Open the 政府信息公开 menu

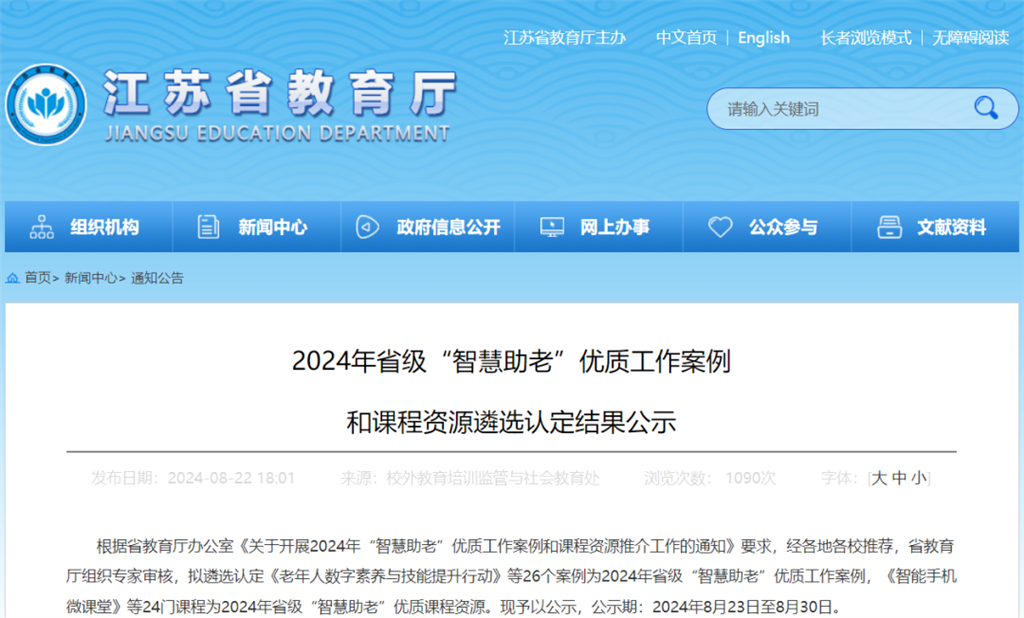pyautogui.click(x=428, y=227)
